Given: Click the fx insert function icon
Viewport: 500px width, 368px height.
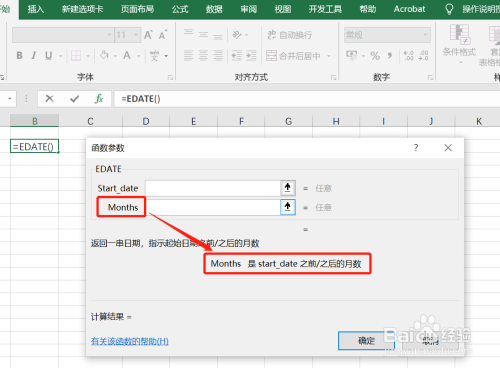Looking at the screenshot, I should point(99,99).
